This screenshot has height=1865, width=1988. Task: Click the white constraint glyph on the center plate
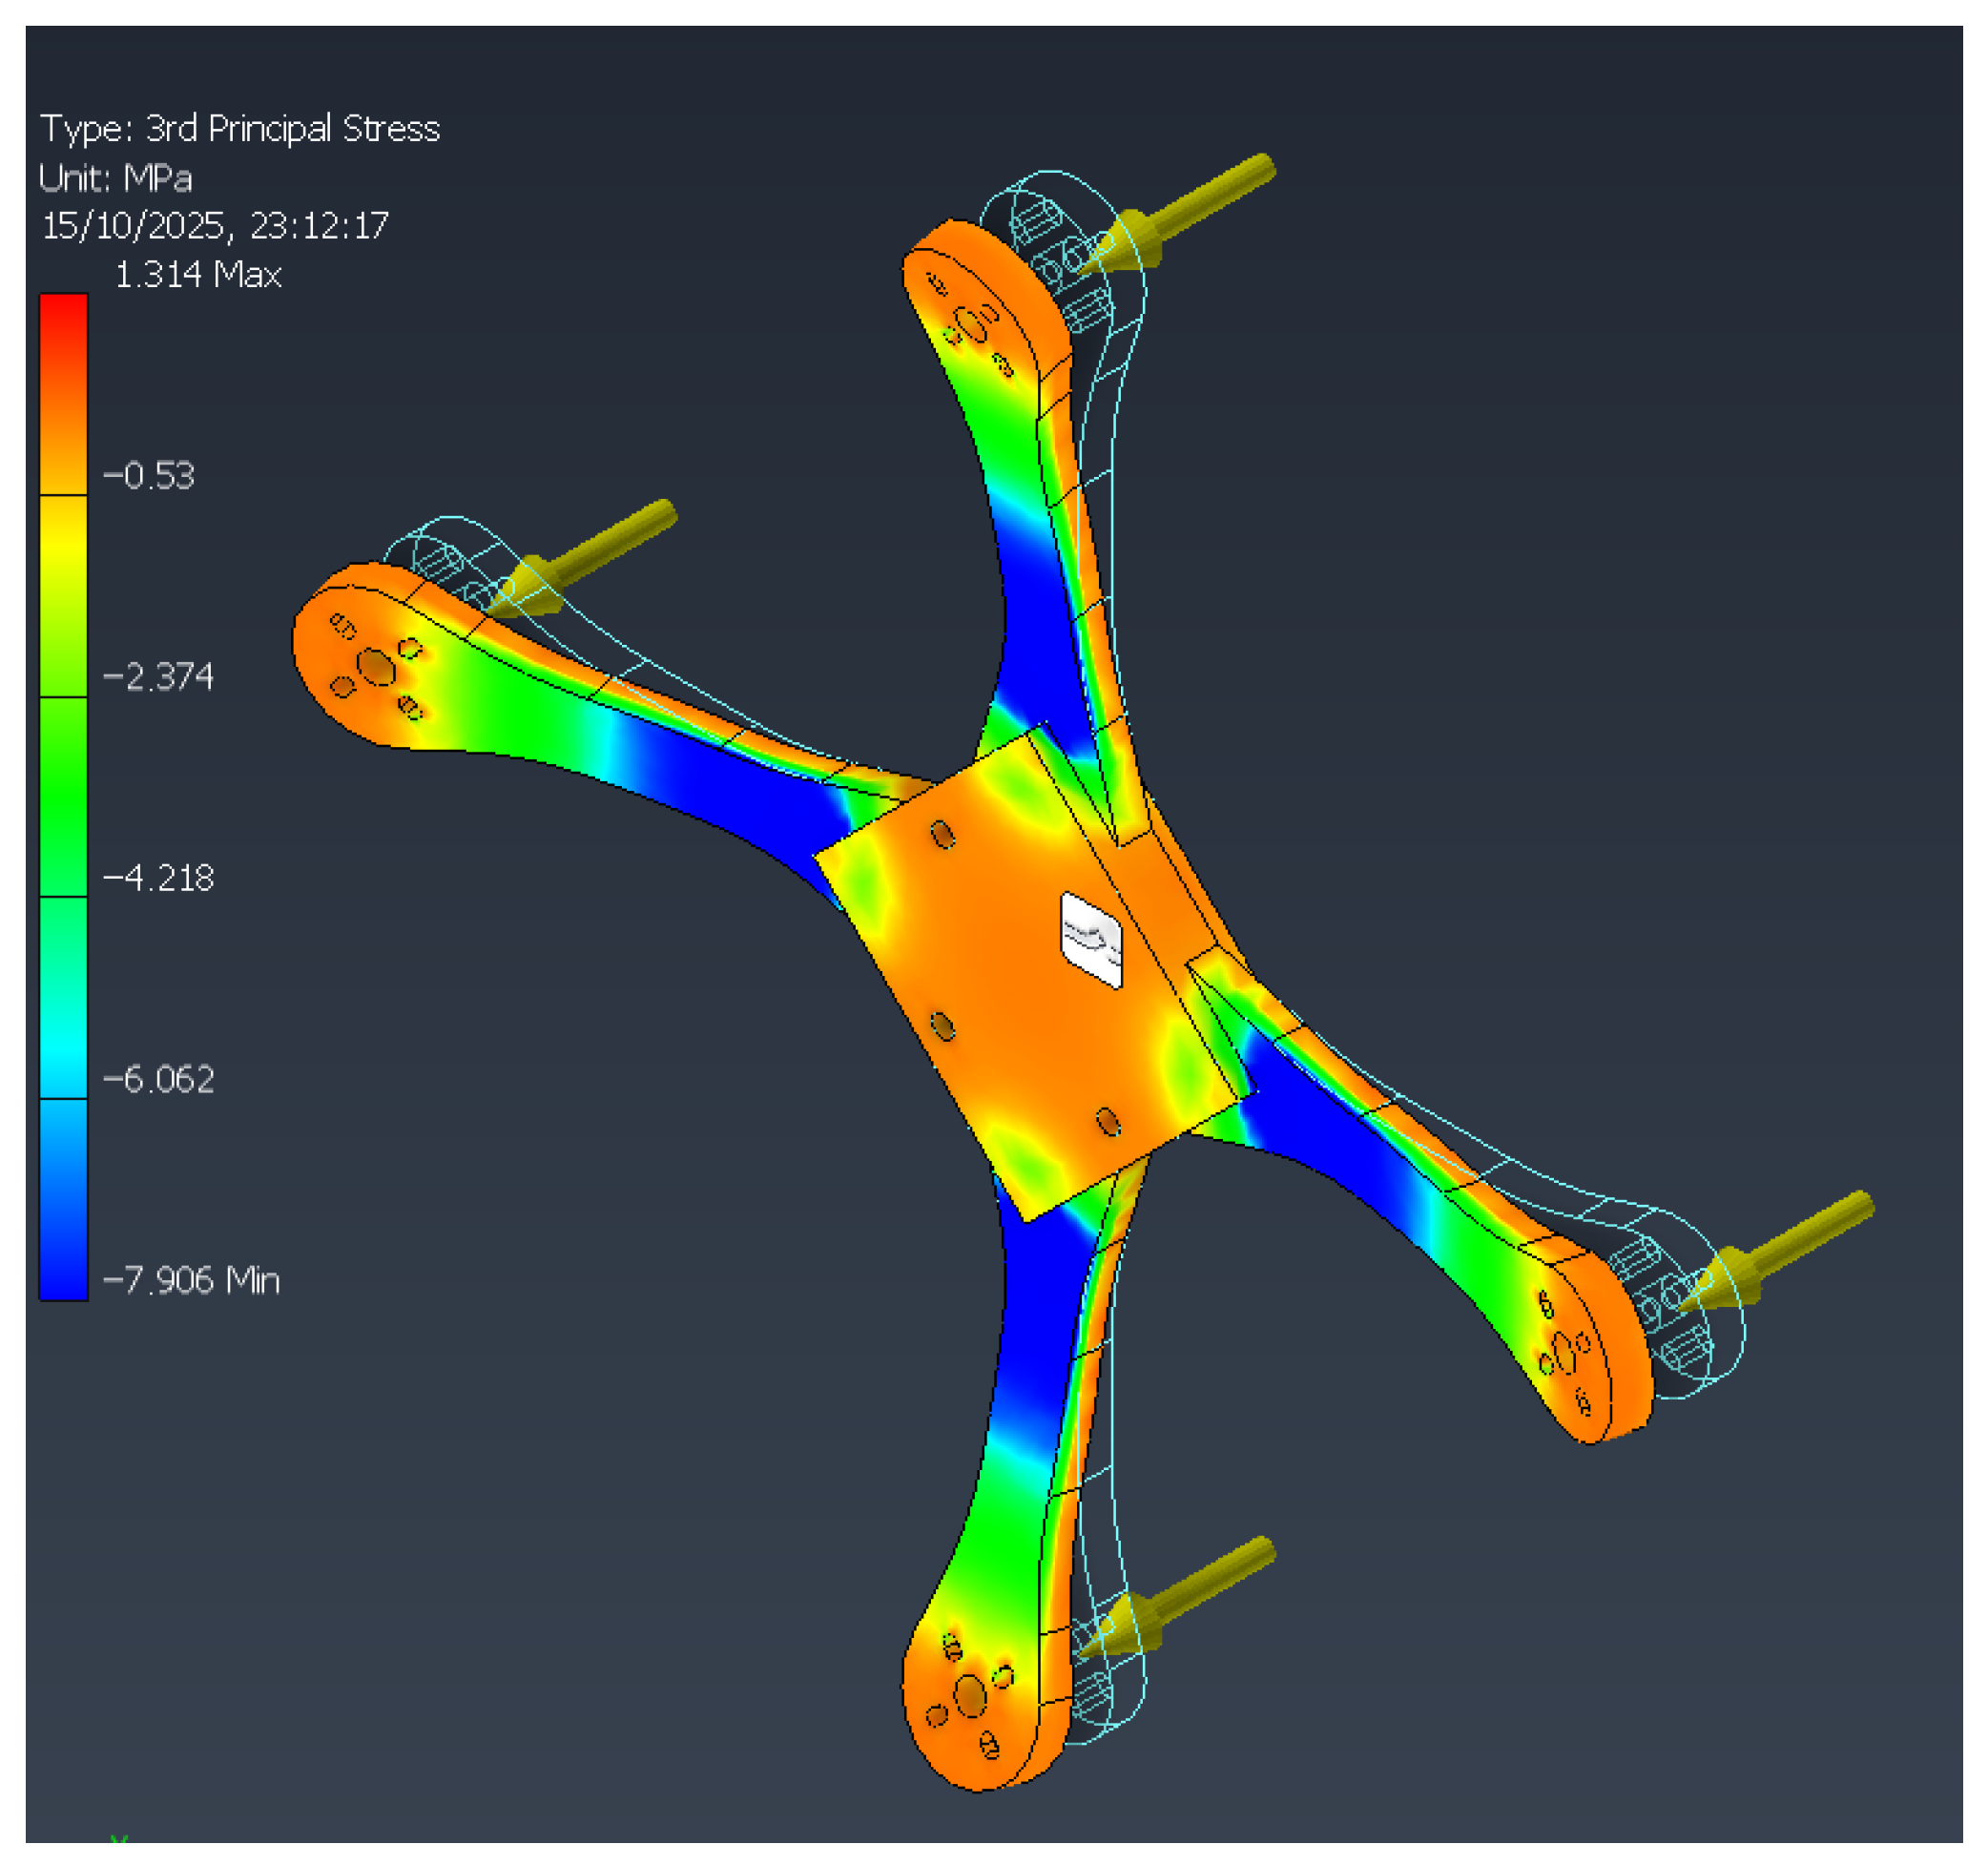(1091, 938)
